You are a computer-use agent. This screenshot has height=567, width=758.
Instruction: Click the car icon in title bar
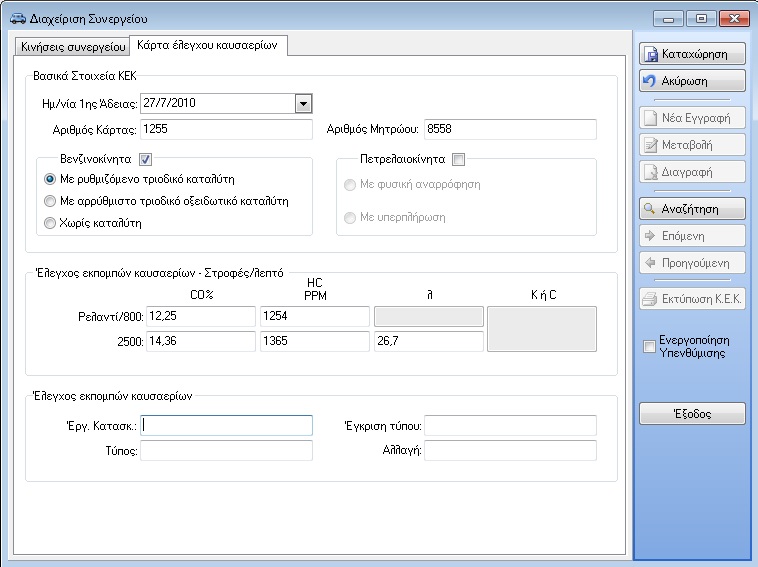click(x=17, y=18)
